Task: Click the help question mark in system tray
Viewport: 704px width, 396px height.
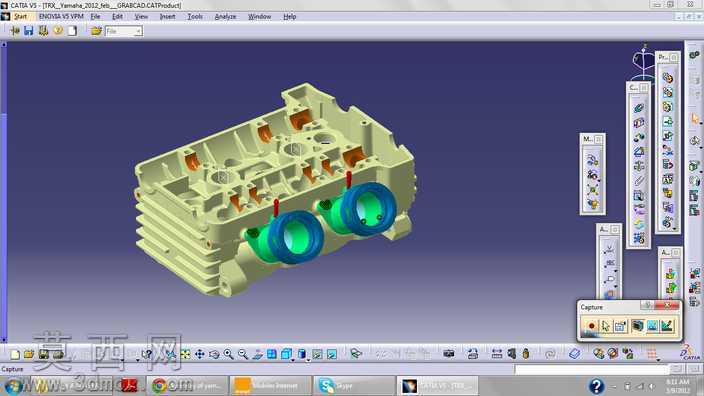Action: [596, 386]
